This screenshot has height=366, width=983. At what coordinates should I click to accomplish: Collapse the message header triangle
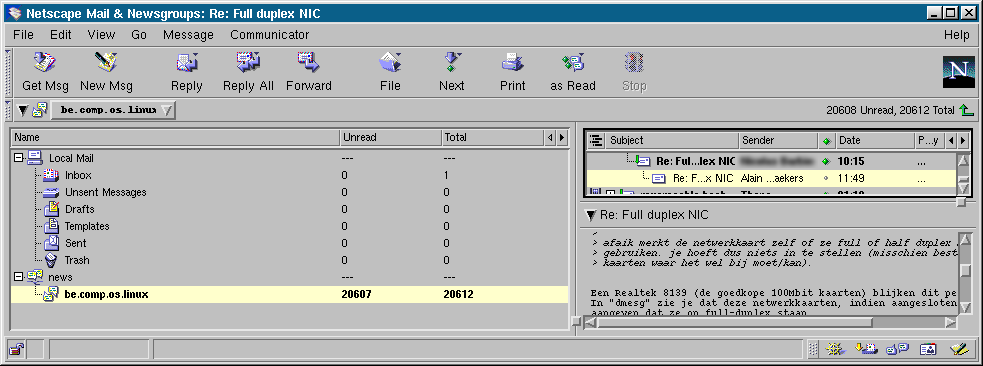tap(591, 215)
